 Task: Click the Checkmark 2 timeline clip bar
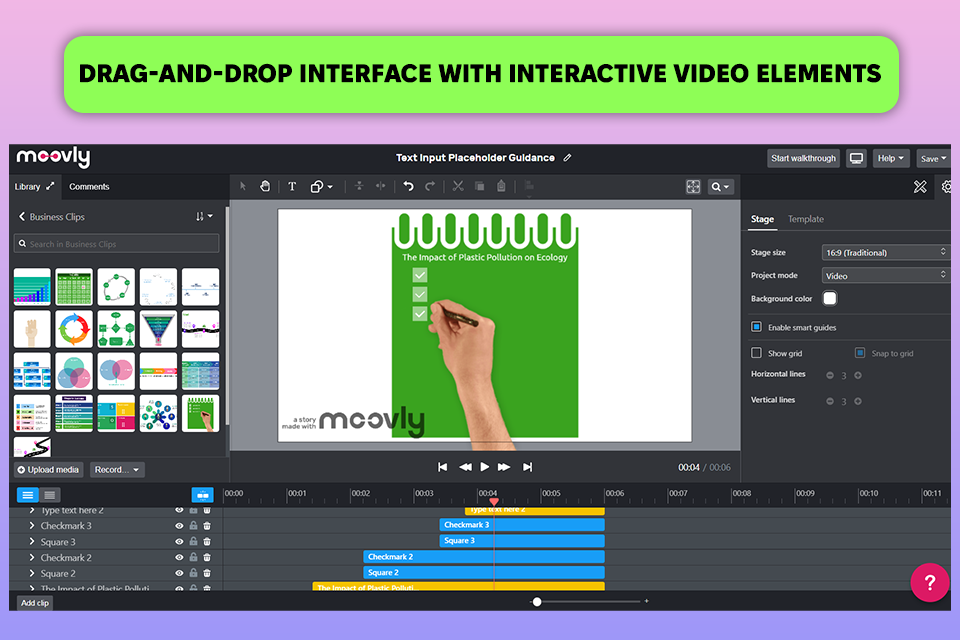484,557
